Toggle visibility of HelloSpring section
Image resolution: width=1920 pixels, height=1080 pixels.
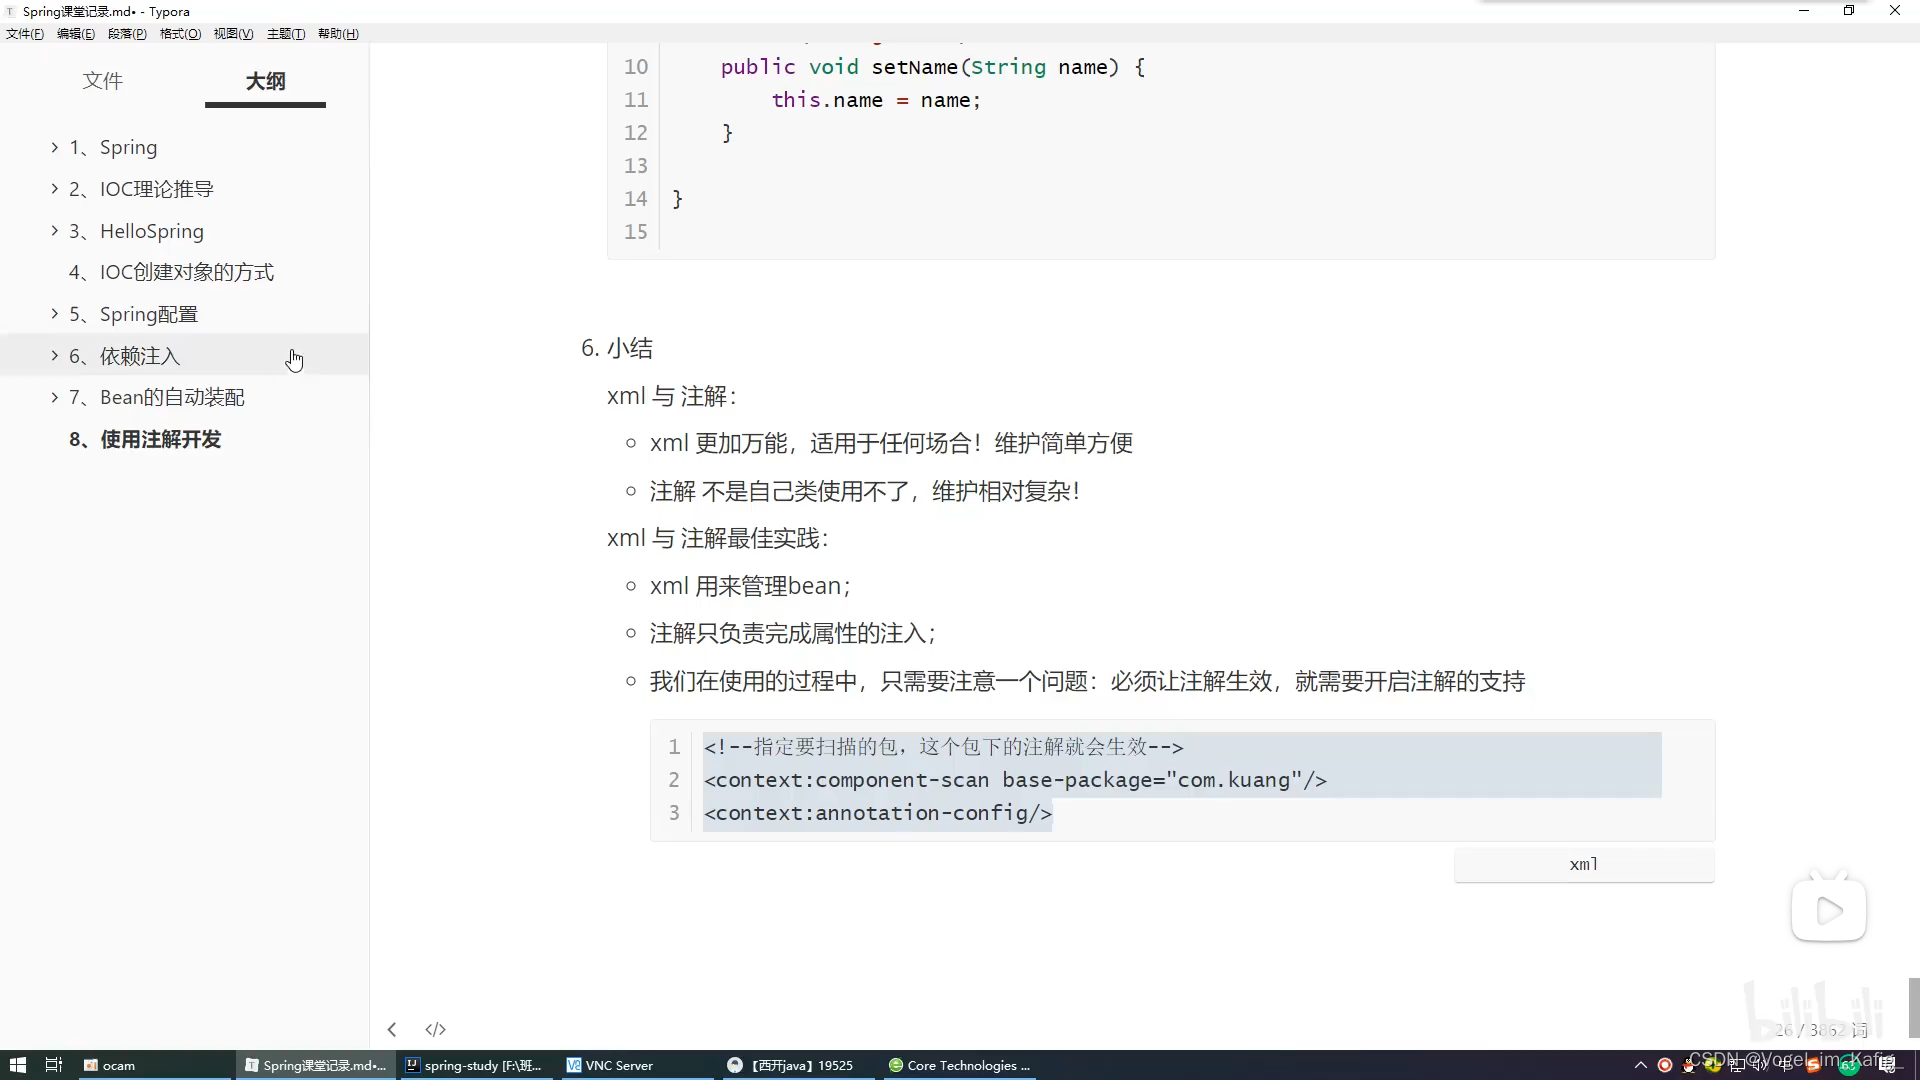click(x=54, y=231)
